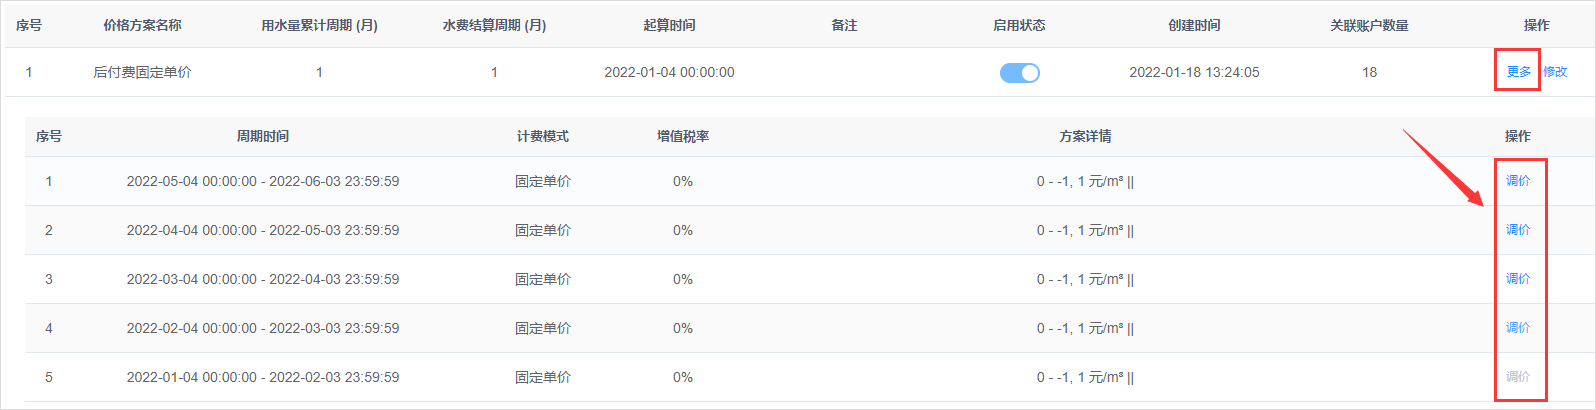This screenshot has height=410, width=1596.
Task: Click the 修改 link for 后付费固定单价
Action: click(x=1555, y=72)
